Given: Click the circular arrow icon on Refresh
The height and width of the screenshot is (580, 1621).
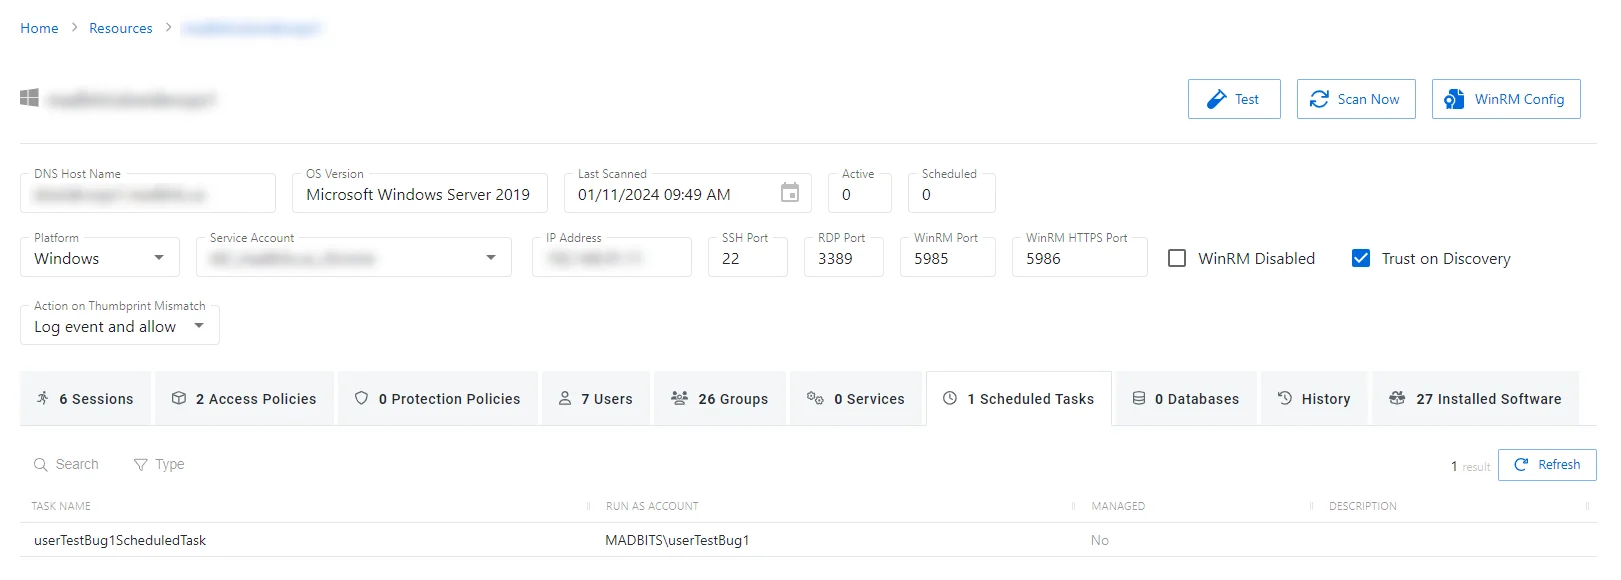Looking at the screenshot, I should tap(1522, 464).
